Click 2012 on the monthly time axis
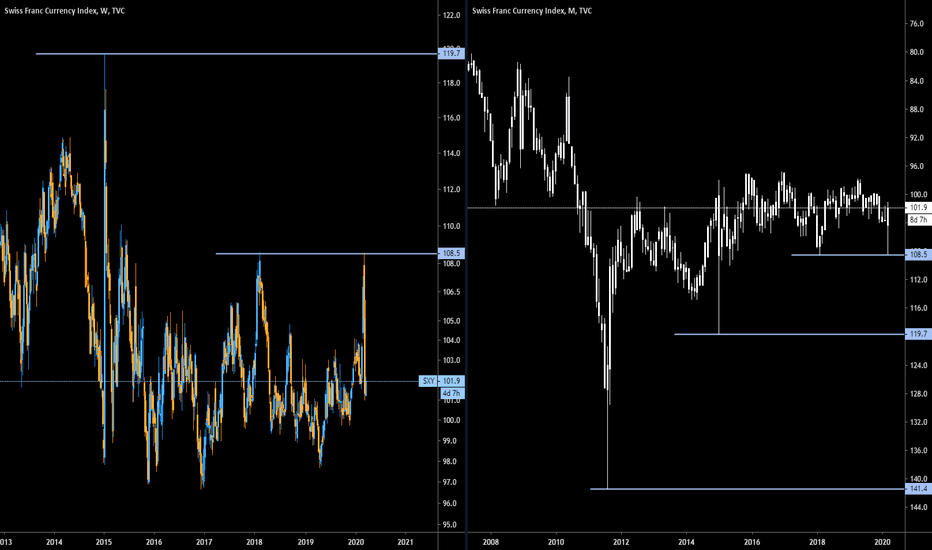This screenshot has width=932, height=550. click(x=621, y=542)
